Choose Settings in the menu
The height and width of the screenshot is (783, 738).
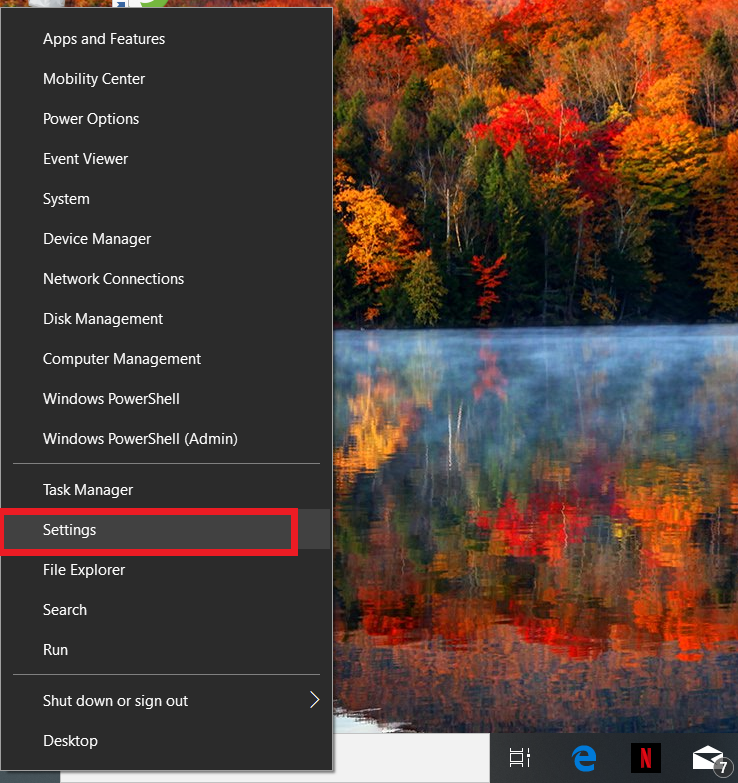point(166,529)
